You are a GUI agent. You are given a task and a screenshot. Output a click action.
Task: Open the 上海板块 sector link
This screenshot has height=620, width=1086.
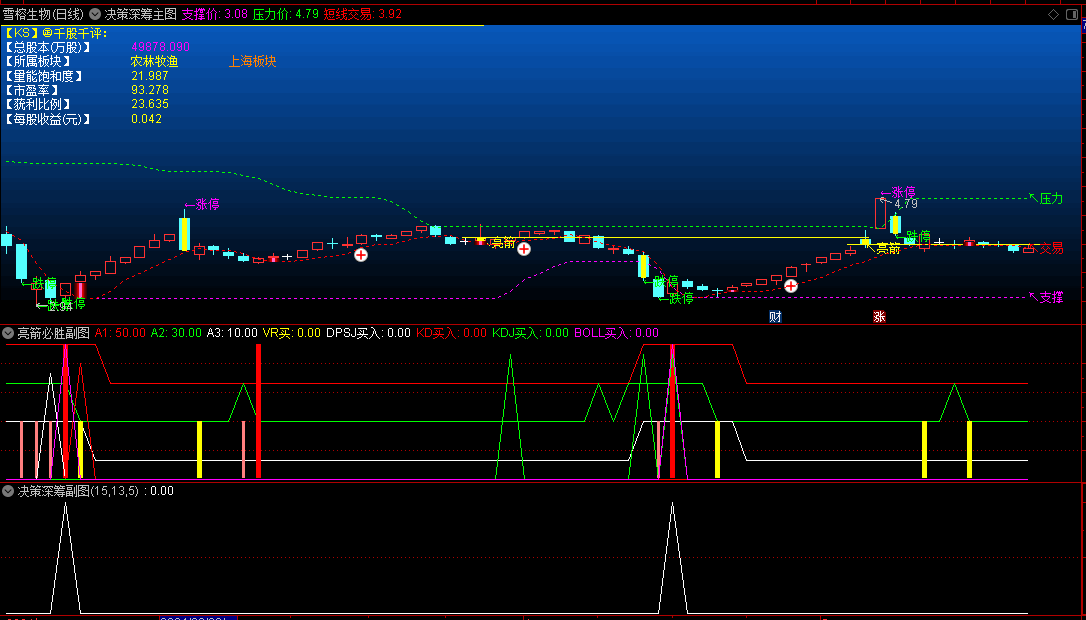pos(252,62)
